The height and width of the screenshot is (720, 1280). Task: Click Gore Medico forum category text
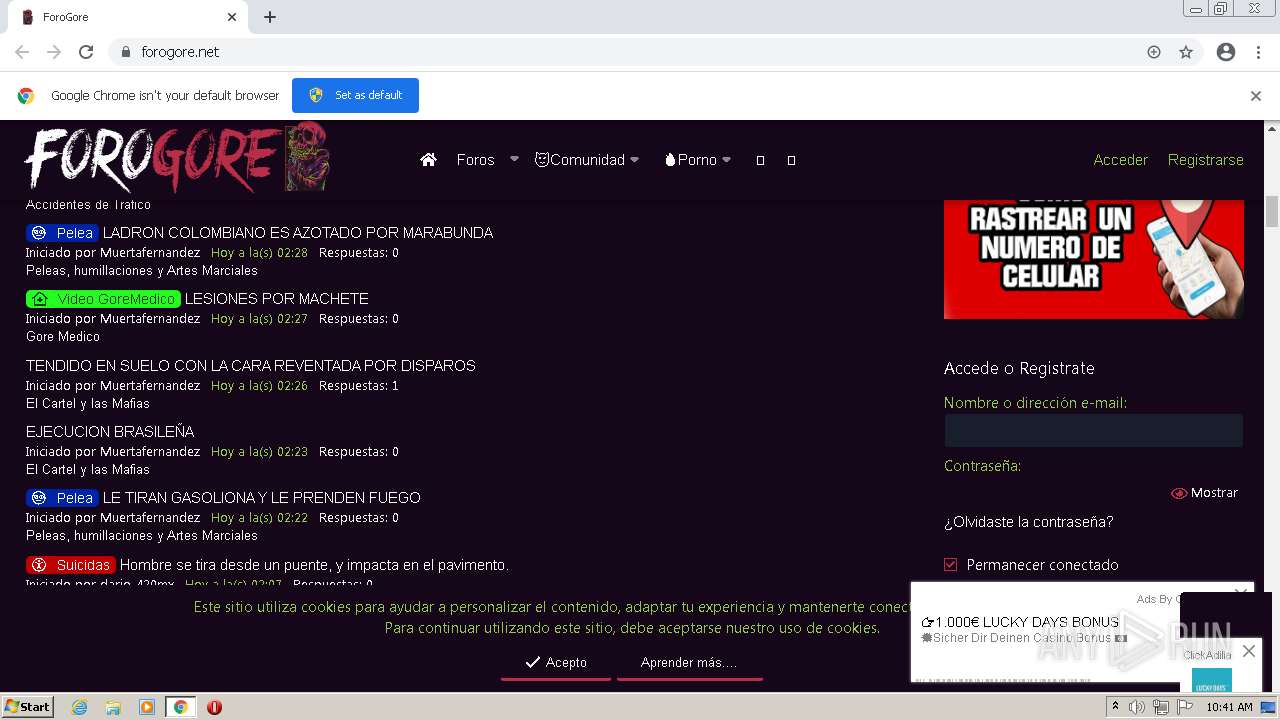tap(63, 337)
